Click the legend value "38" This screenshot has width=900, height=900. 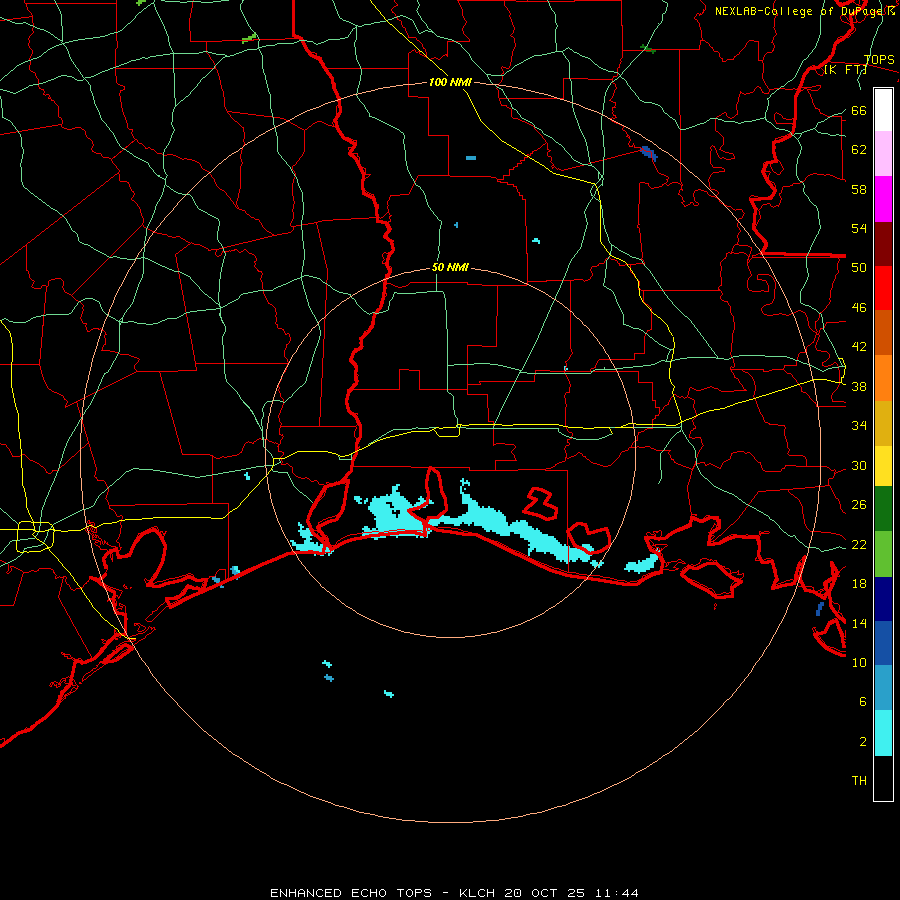coord(859,387)
